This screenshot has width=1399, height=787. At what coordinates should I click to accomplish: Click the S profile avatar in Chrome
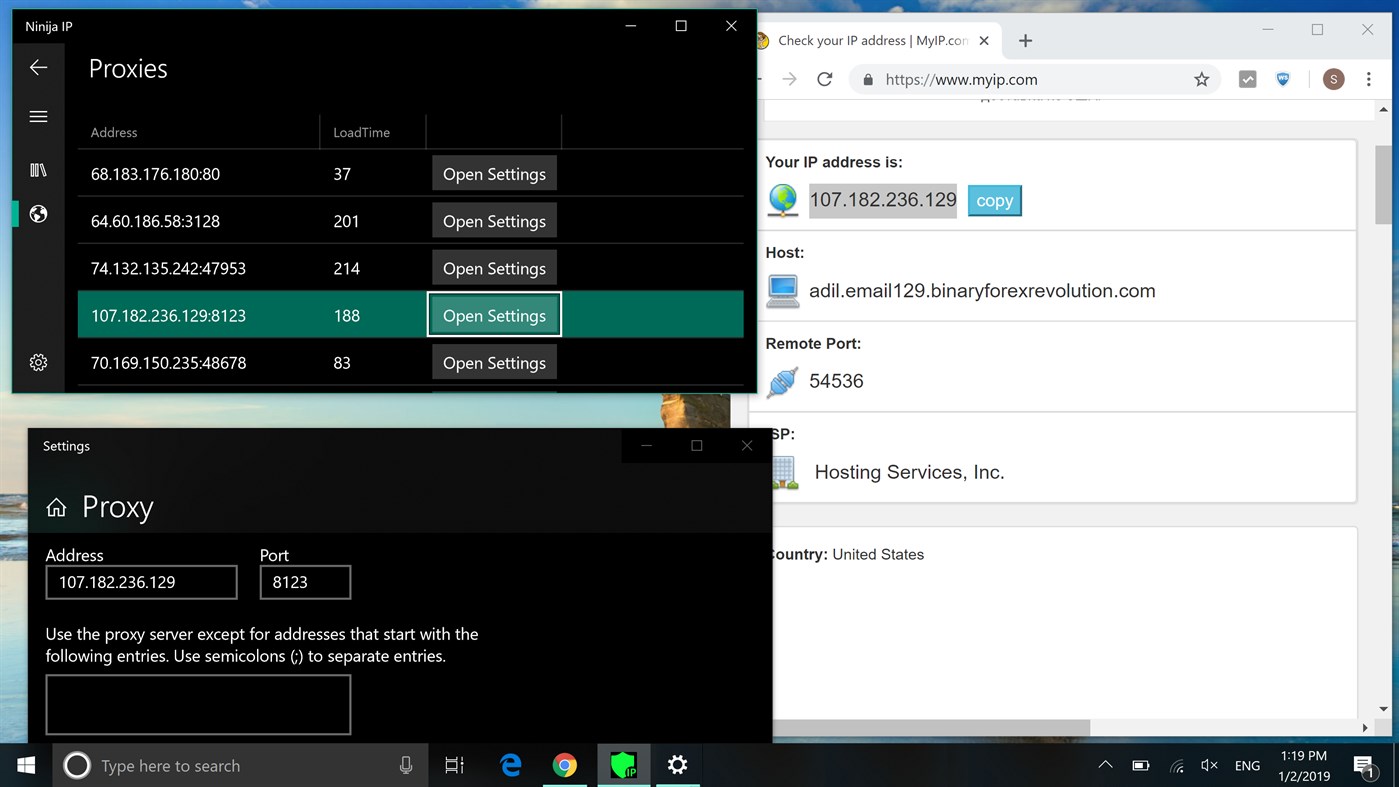click(x=1333, y=78)
